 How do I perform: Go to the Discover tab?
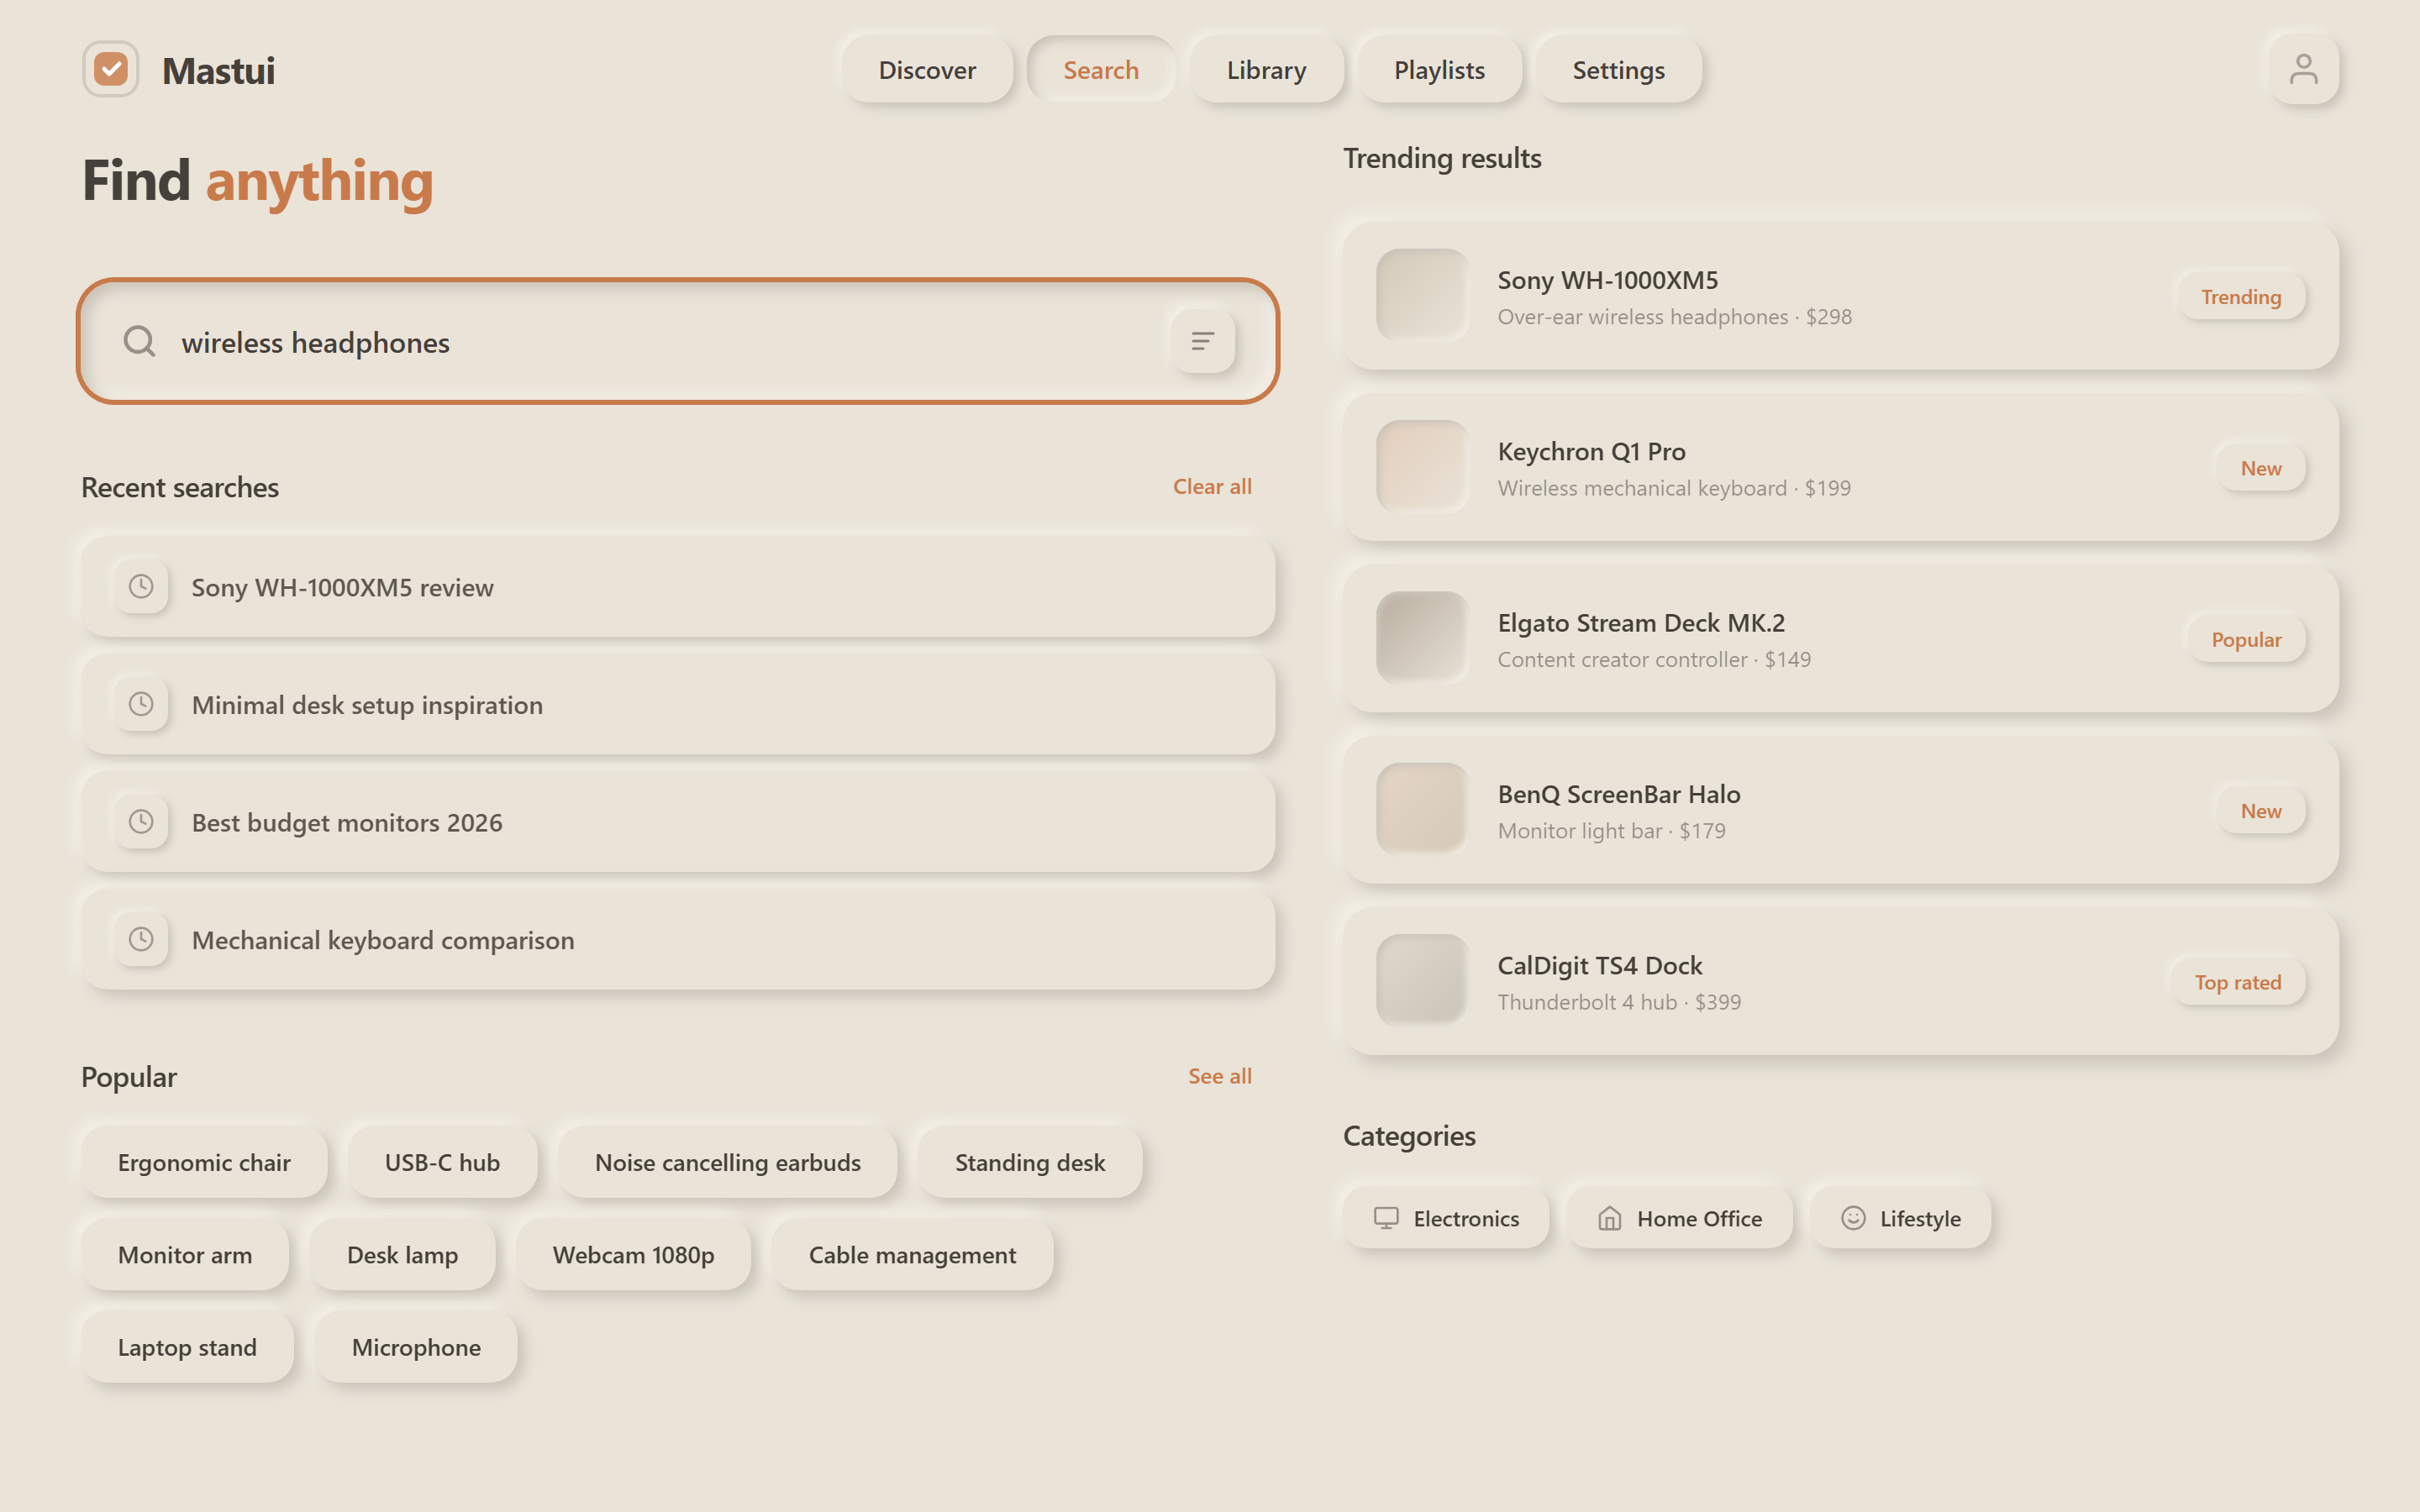click(927, 70)
